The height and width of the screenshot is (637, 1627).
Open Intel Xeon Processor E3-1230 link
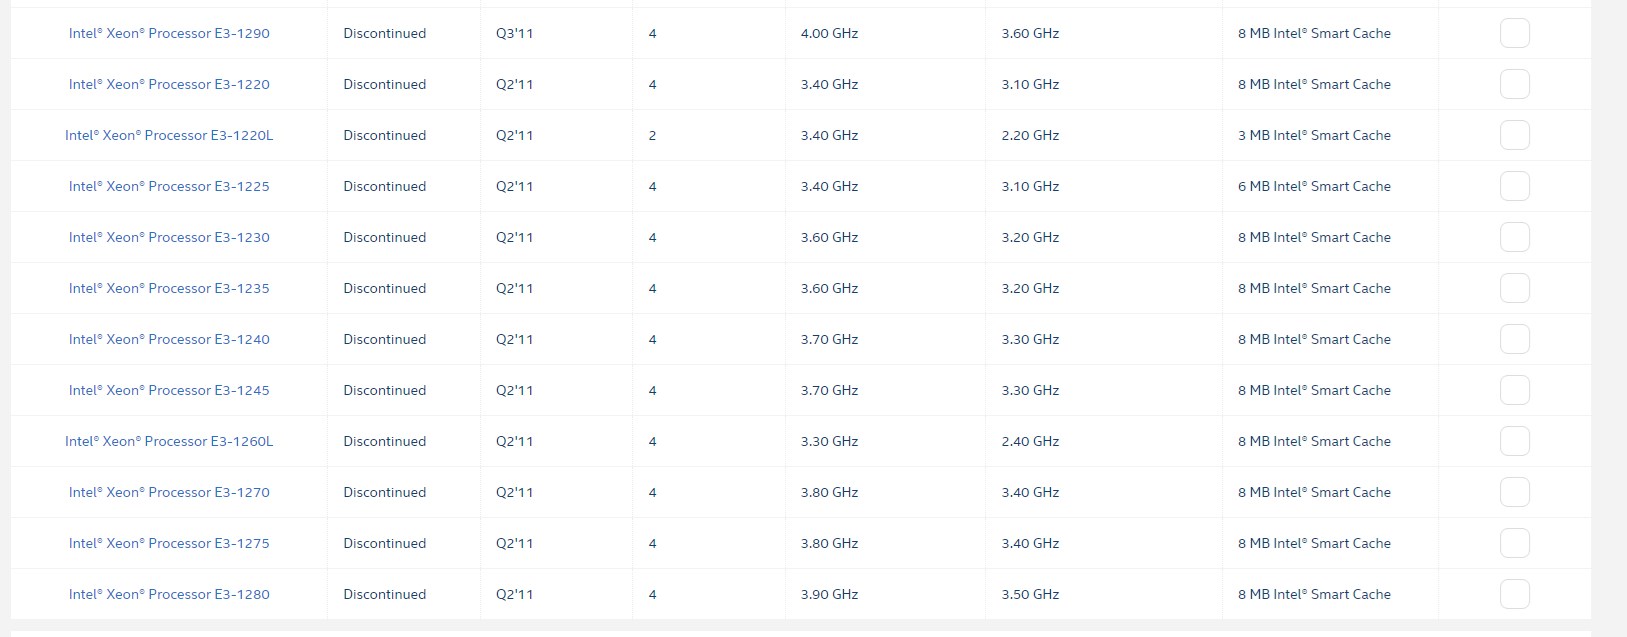click(169, 237)
